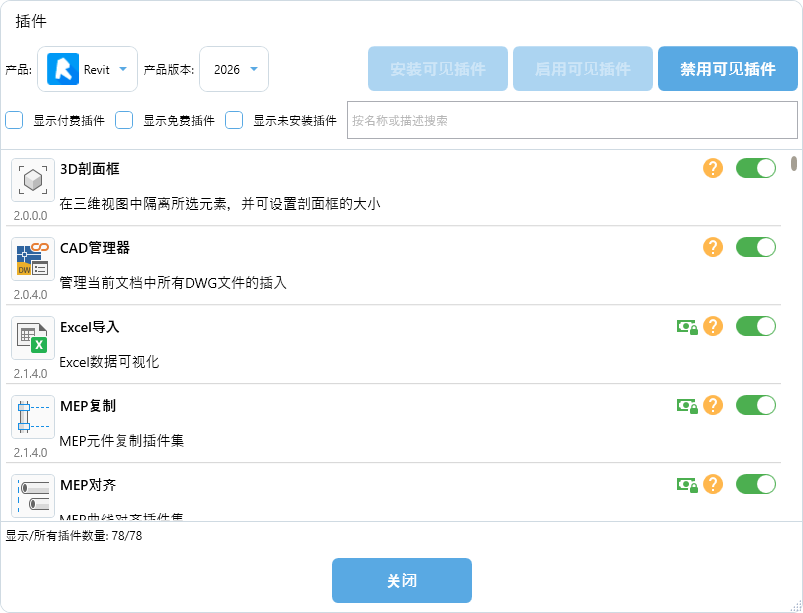Image resolution: width=803 pixels, height=613 pixels.
Task: Click the CAD管理器 plugin icon
Action: pos(33,259)
